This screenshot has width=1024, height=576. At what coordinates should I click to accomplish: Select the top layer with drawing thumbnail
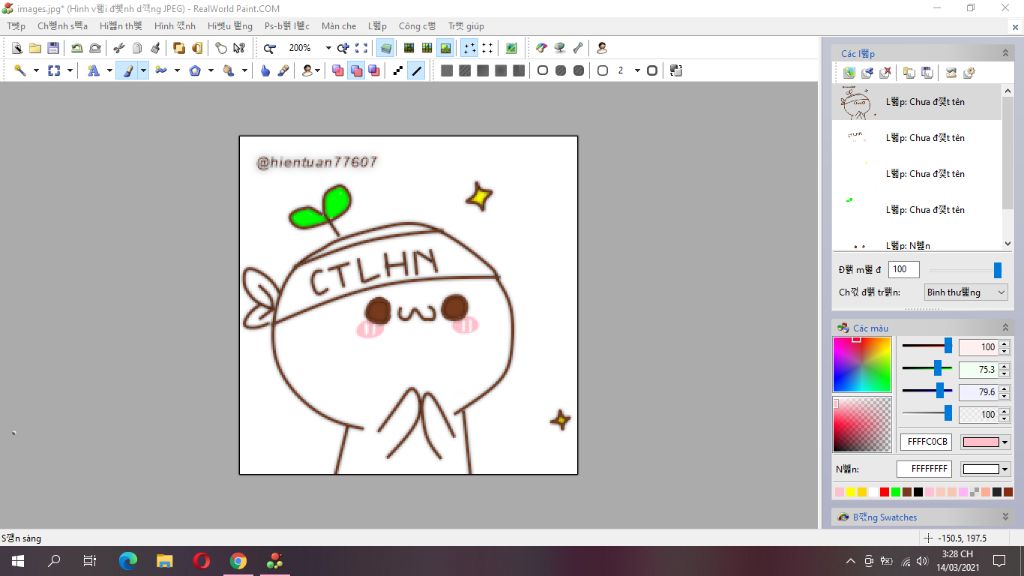[x=917, y=102]
